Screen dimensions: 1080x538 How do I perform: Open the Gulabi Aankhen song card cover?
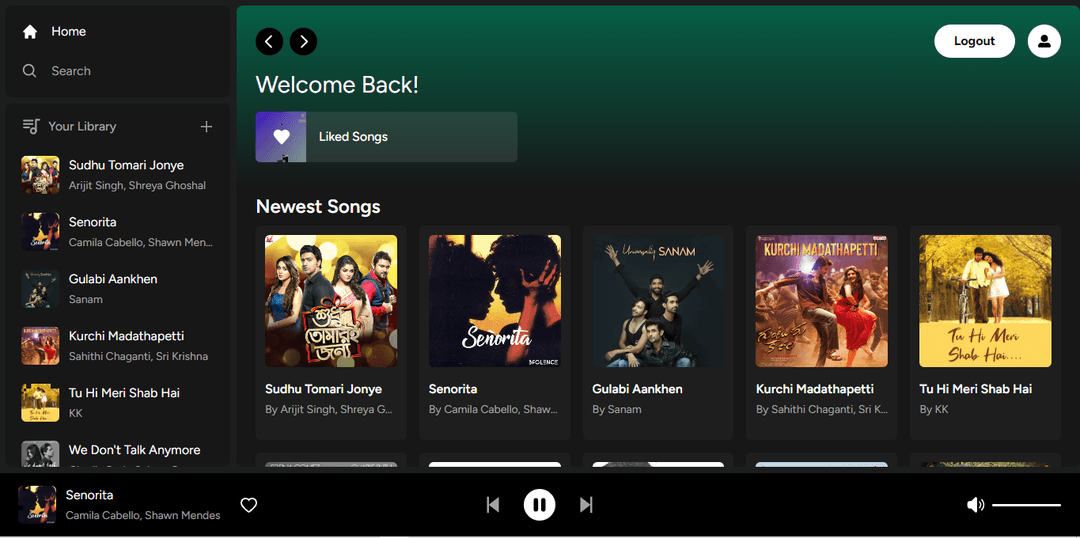[x=658, y=301]
